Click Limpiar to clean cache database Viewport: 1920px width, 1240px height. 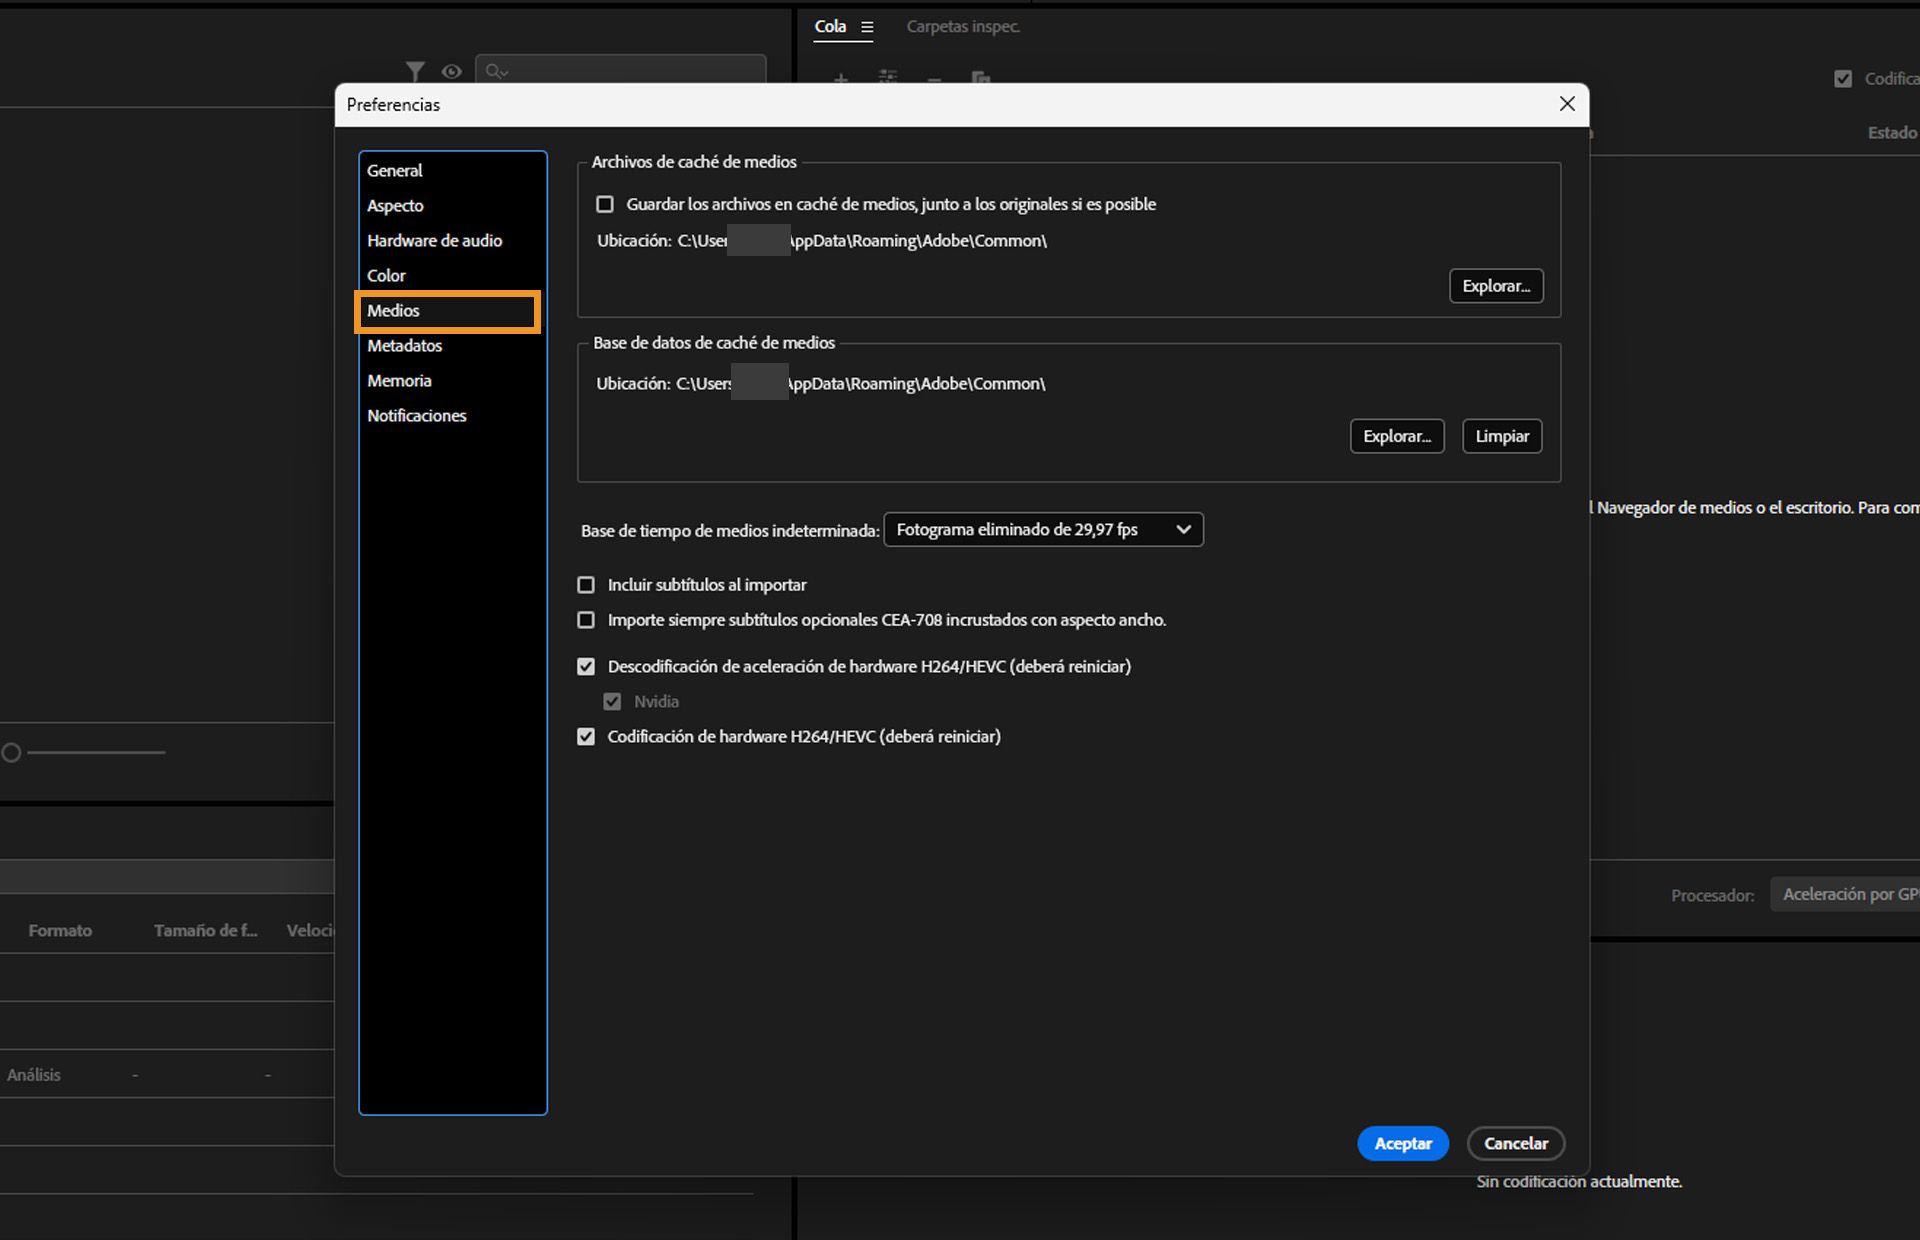[x=1501, y=436]
